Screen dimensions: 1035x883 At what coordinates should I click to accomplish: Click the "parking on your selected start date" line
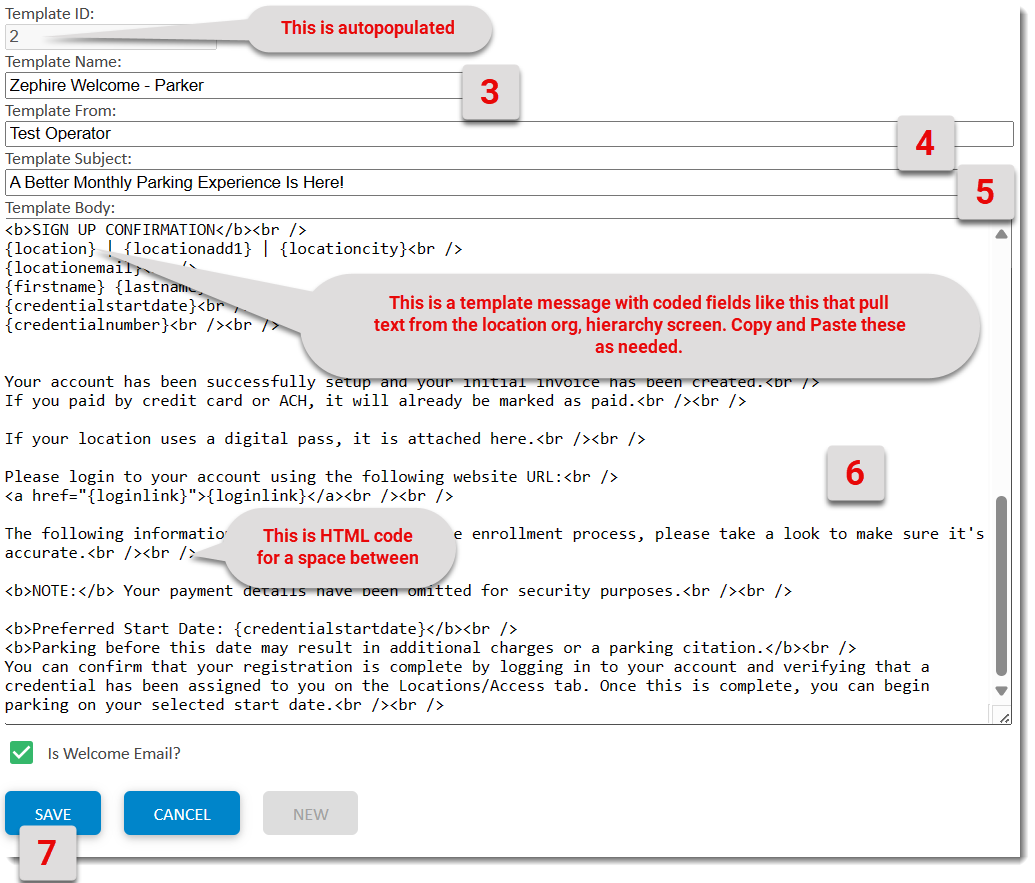[x=224, y=705]
